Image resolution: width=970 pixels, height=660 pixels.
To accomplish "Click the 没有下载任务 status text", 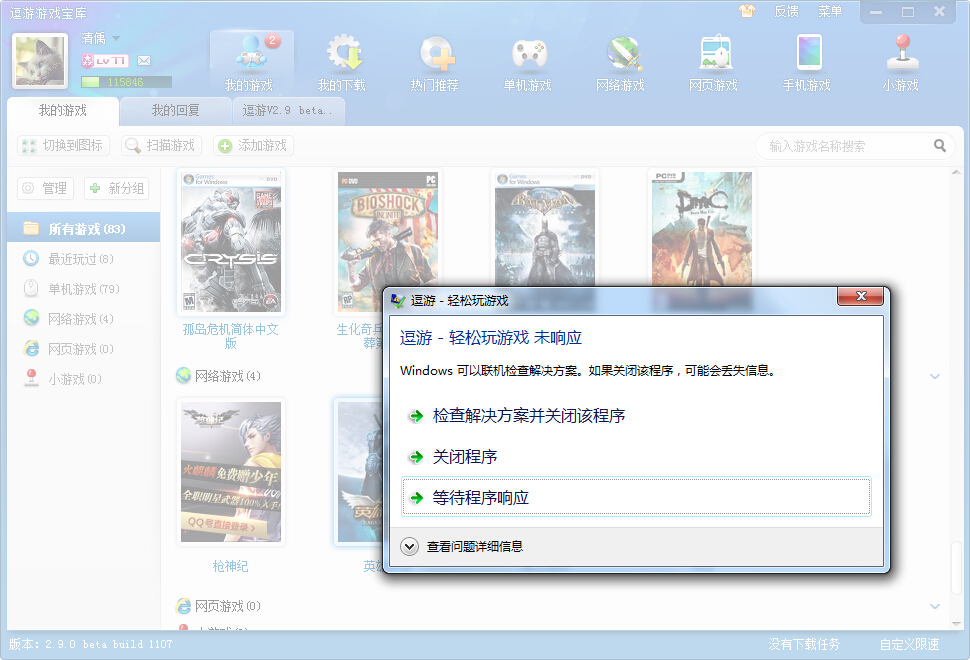I will pyautogui.click(x=804, y=645).
